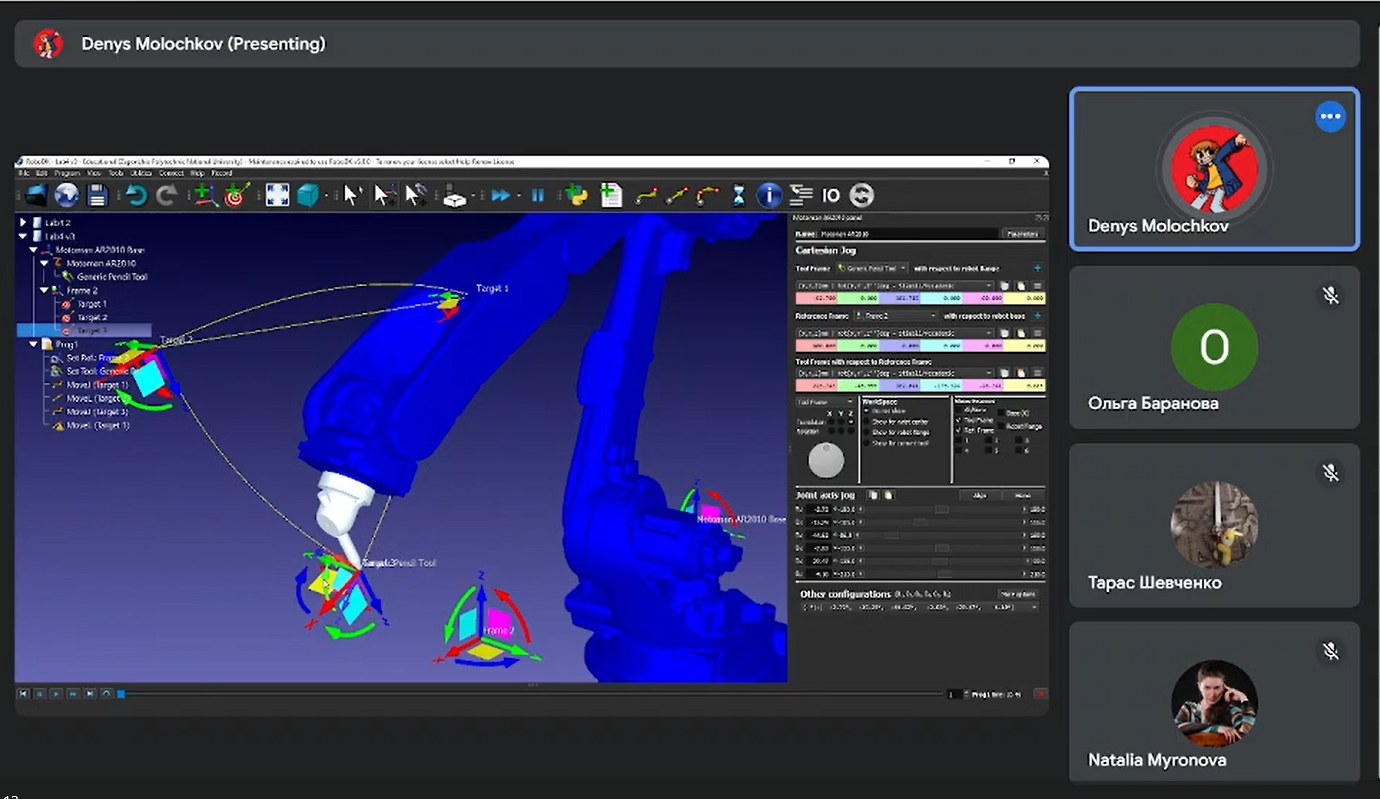Viewport: 1380px width, 799px height.
Task: Open the Tools menu in the menu bar
Action: [116, 173]
